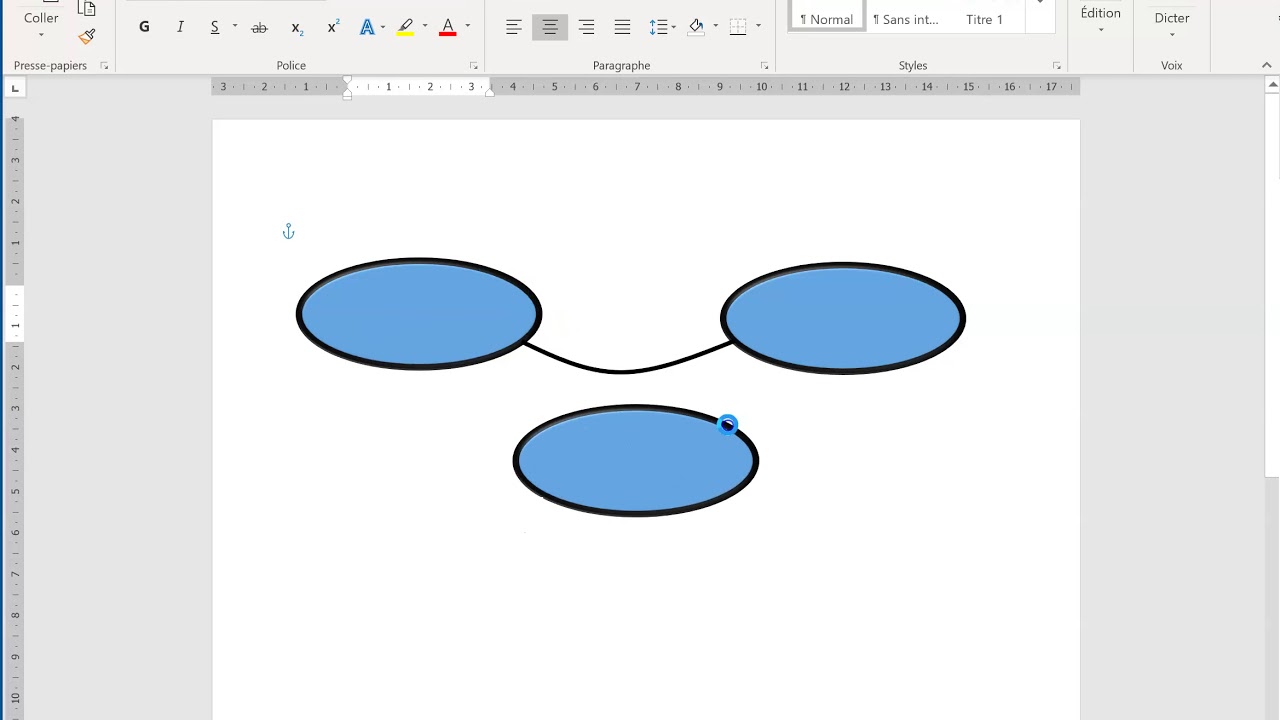
Task: Click the shading paint bucket icon
Action: point(697,27)
